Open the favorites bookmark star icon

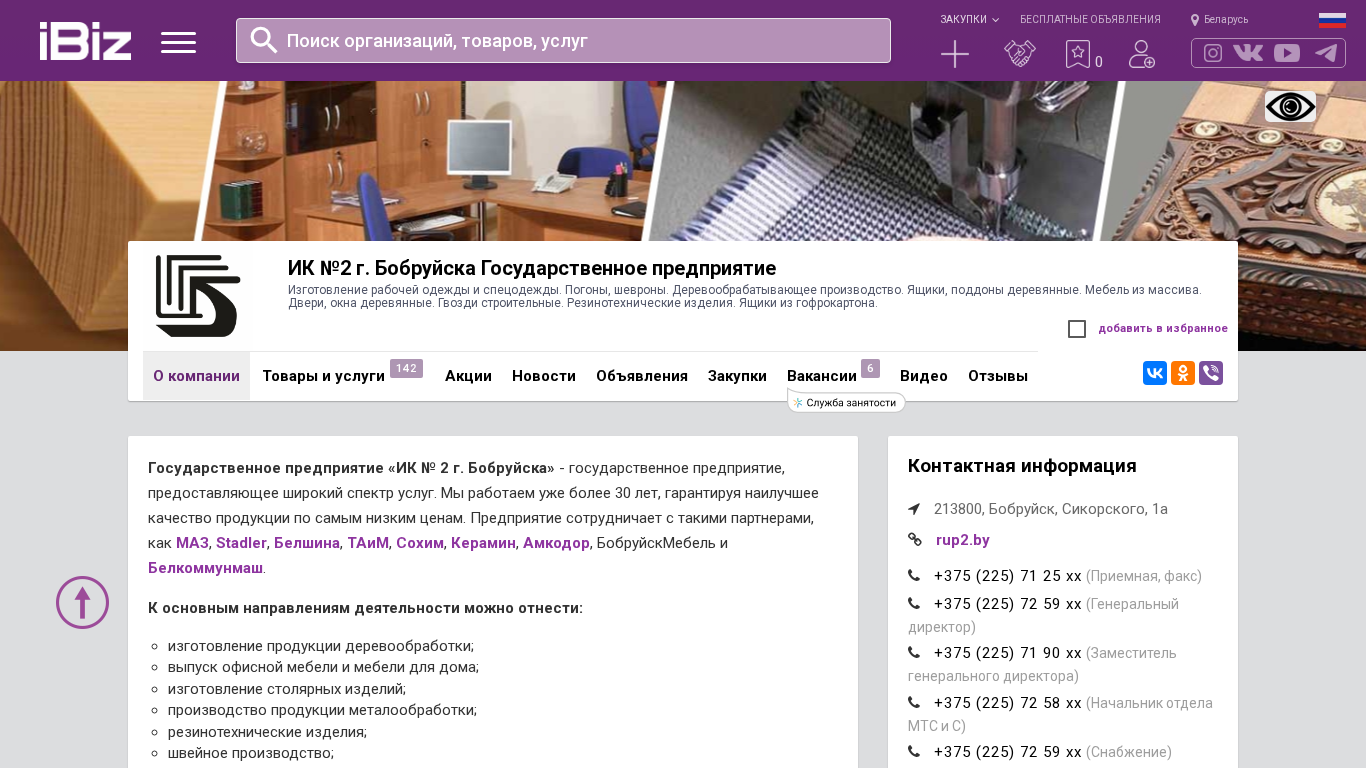(1078, 54)
